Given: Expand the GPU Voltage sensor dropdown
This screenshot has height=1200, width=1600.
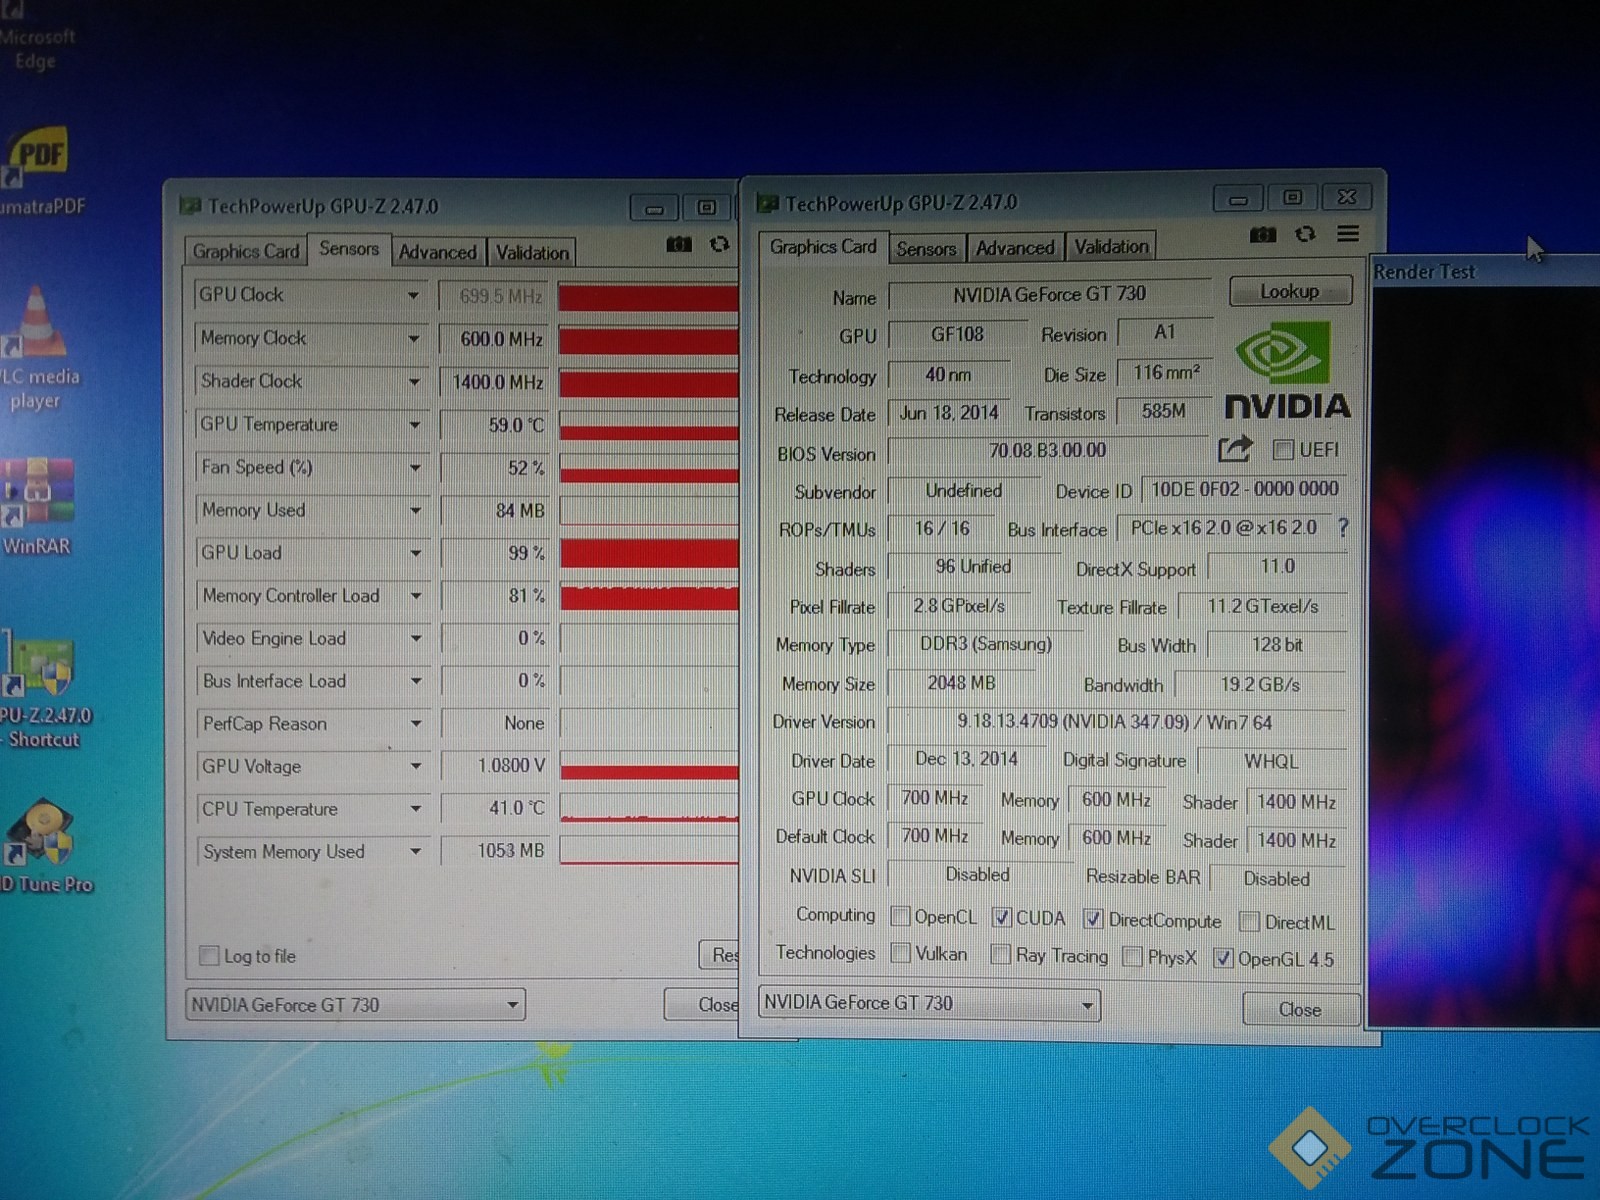Looking at the screenshot, I should click(415, 767).
